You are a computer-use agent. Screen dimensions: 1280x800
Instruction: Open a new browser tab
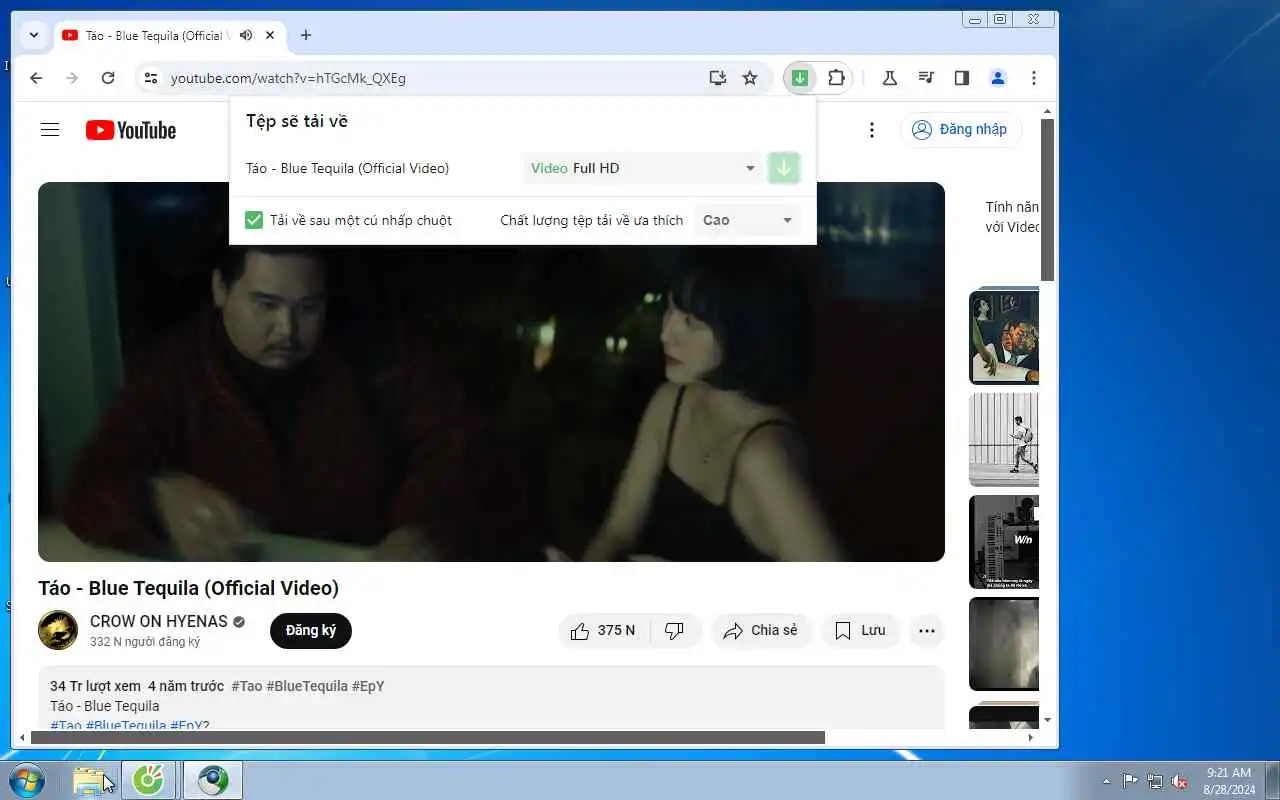point(306,35)
